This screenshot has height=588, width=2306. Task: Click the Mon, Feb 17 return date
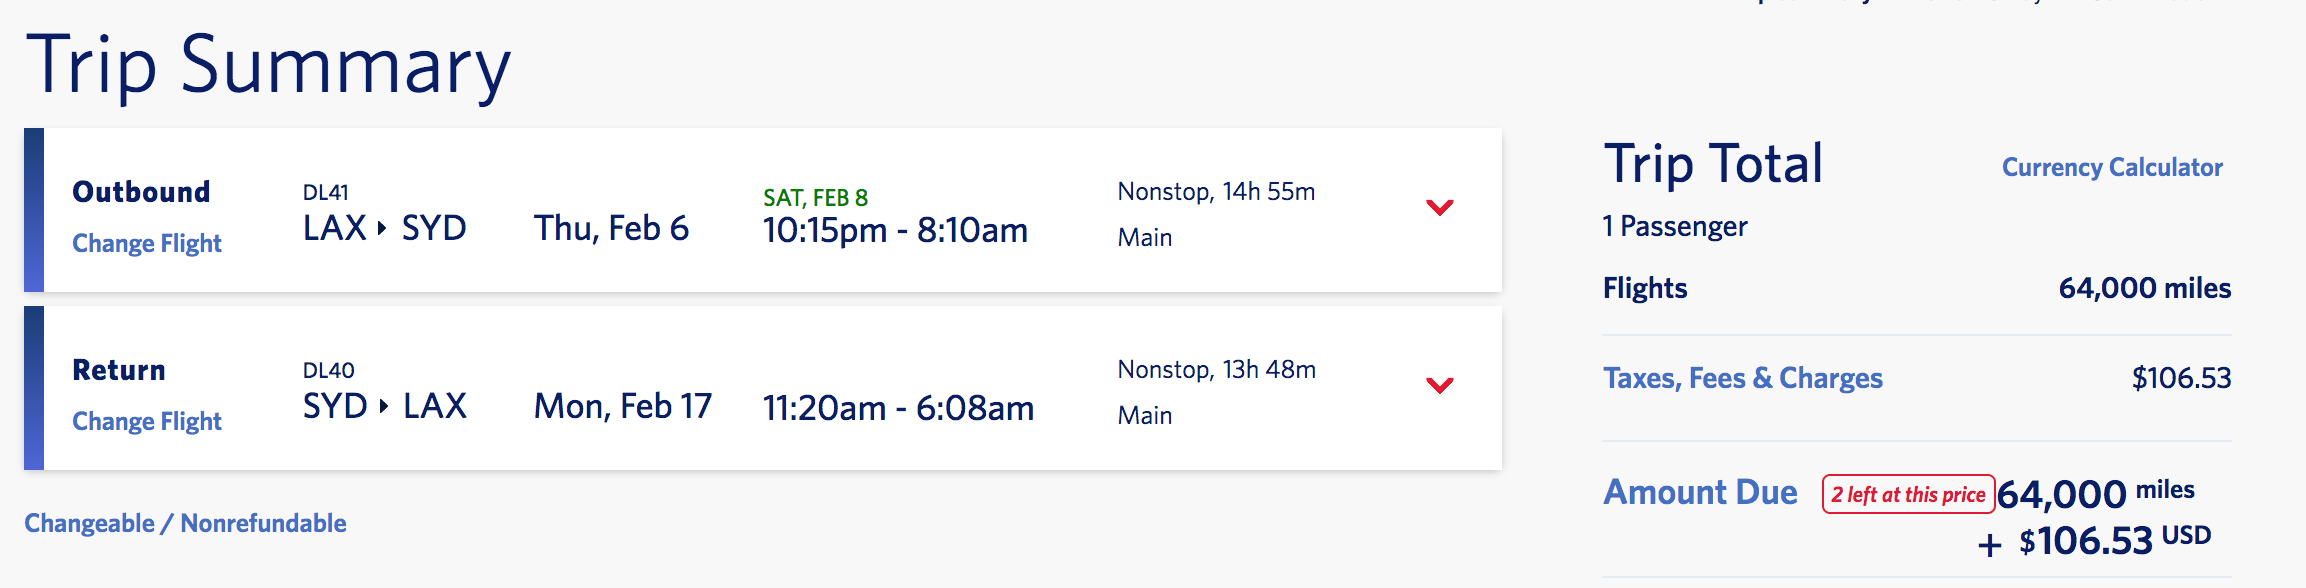[x=623, y=407]
